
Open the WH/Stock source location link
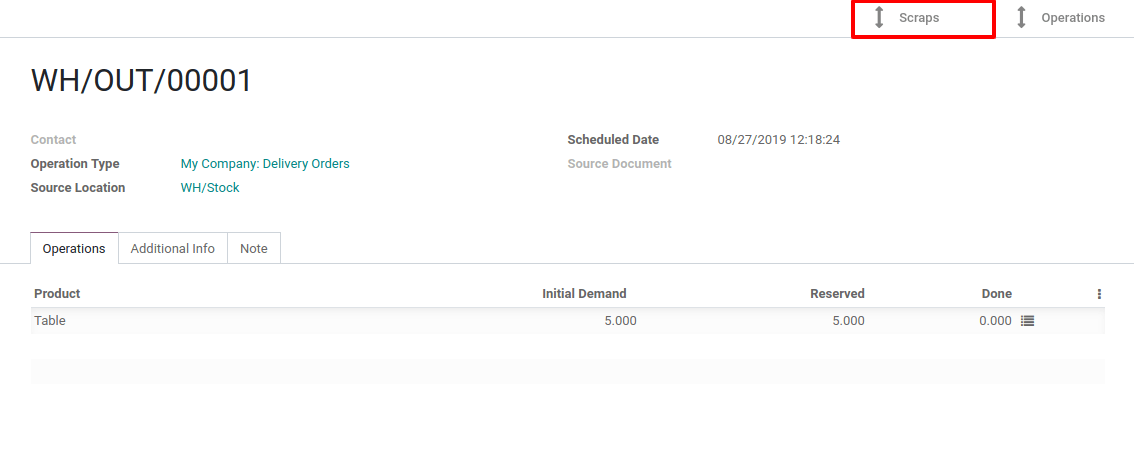click(210, 188)
